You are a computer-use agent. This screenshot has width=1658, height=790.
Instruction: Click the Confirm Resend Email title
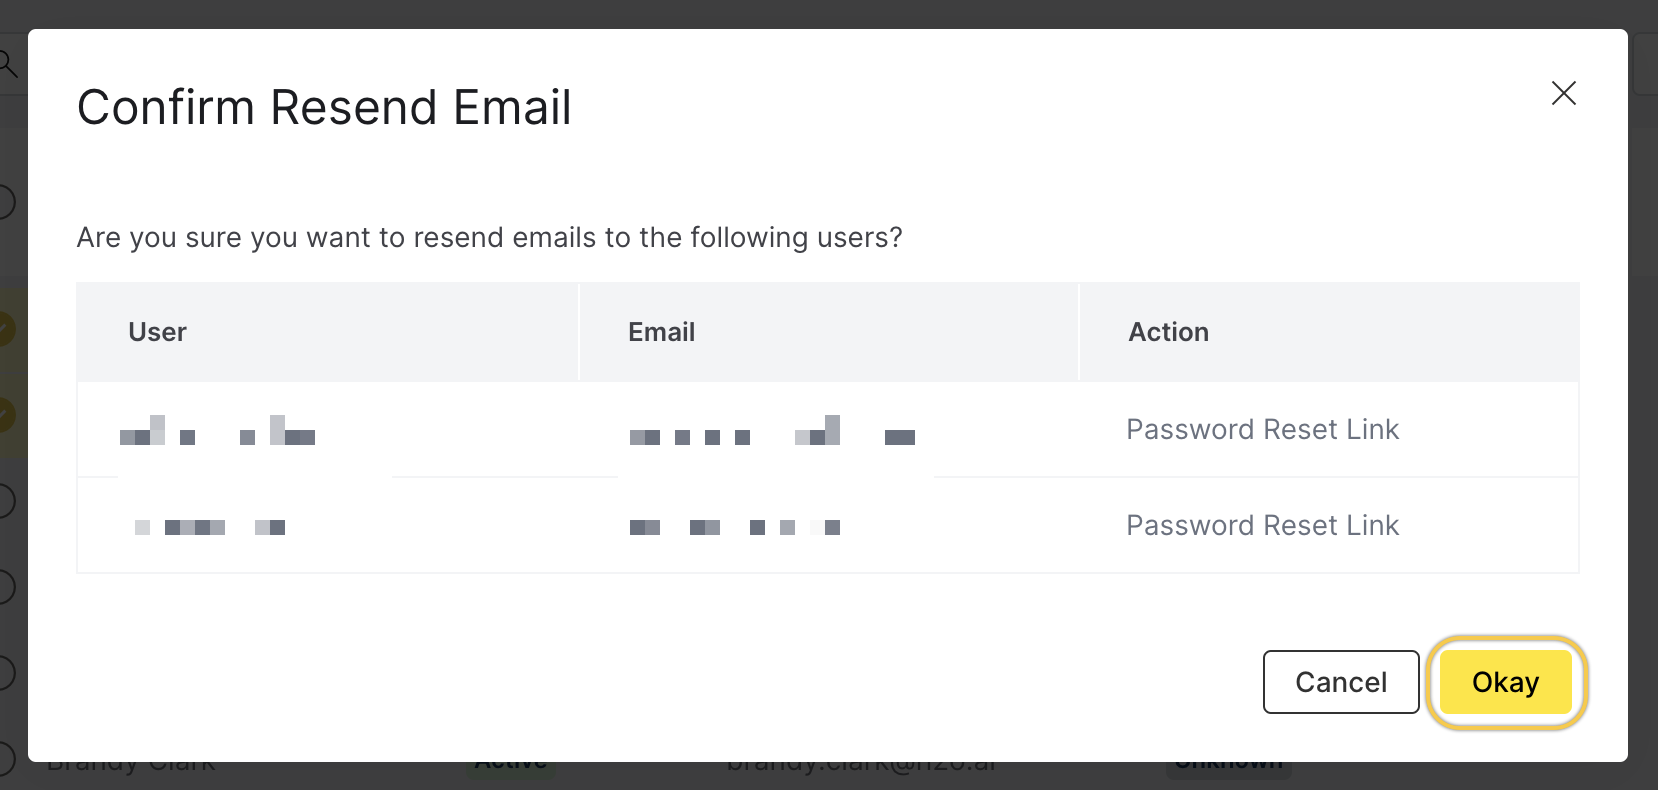click(324, 107)
